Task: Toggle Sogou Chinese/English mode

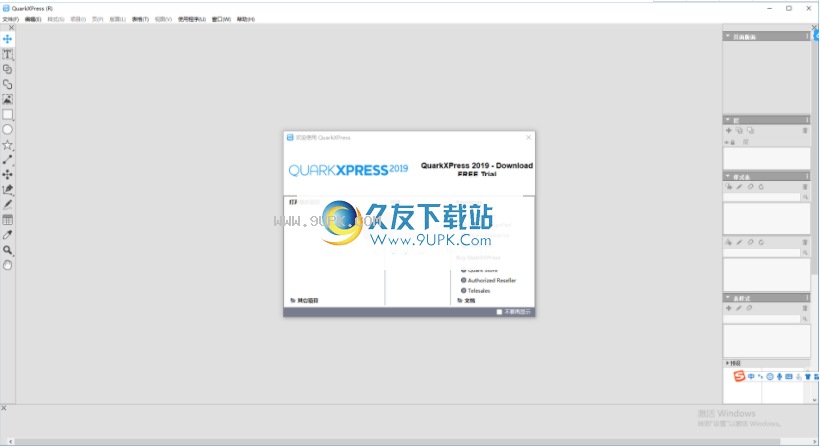Action: [x=751, y=376]
